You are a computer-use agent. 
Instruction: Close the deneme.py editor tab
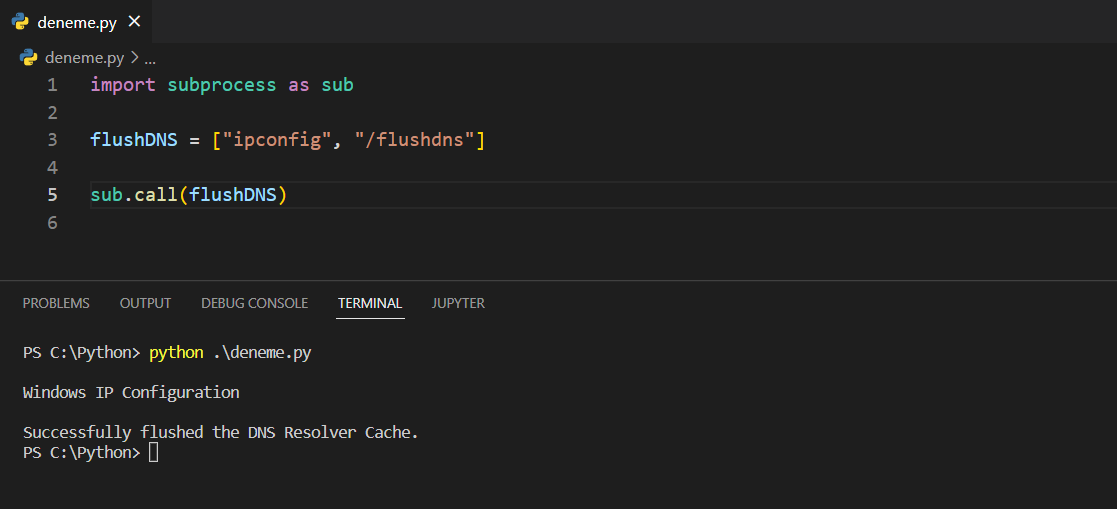(135, 21)
